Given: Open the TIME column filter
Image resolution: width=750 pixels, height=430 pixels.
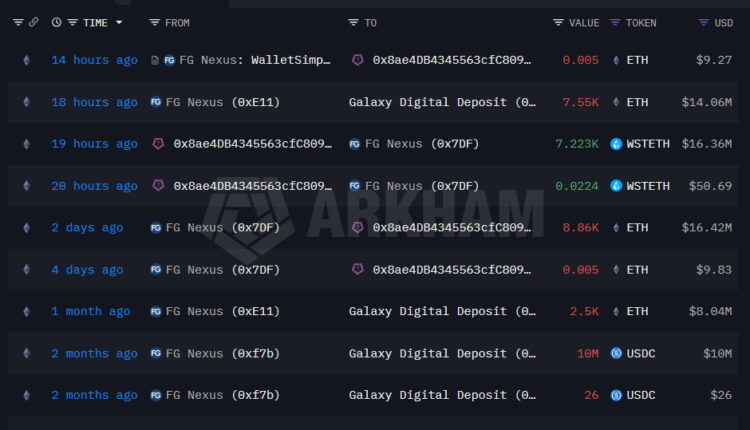Looking at the screenshot, I should point(73,22).
